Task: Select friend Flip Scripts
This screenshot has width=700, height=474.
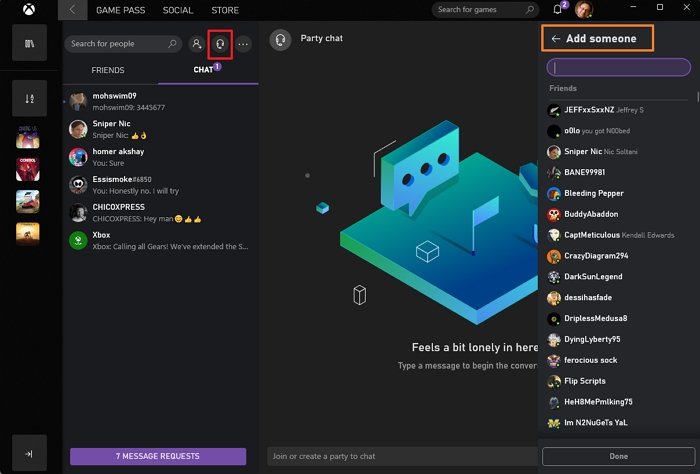Action: click(x=618, y=381)
